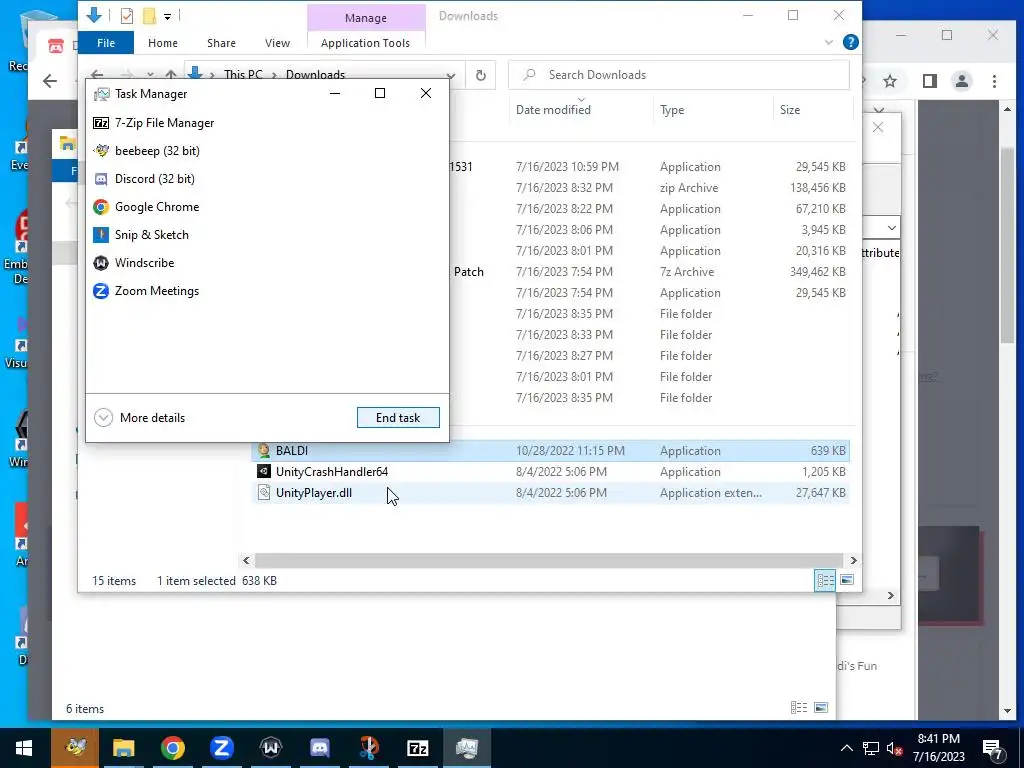This screenshot has height=768, width=1024.
Task: Click Chrome back arrow button
Action: click(50, 81)
